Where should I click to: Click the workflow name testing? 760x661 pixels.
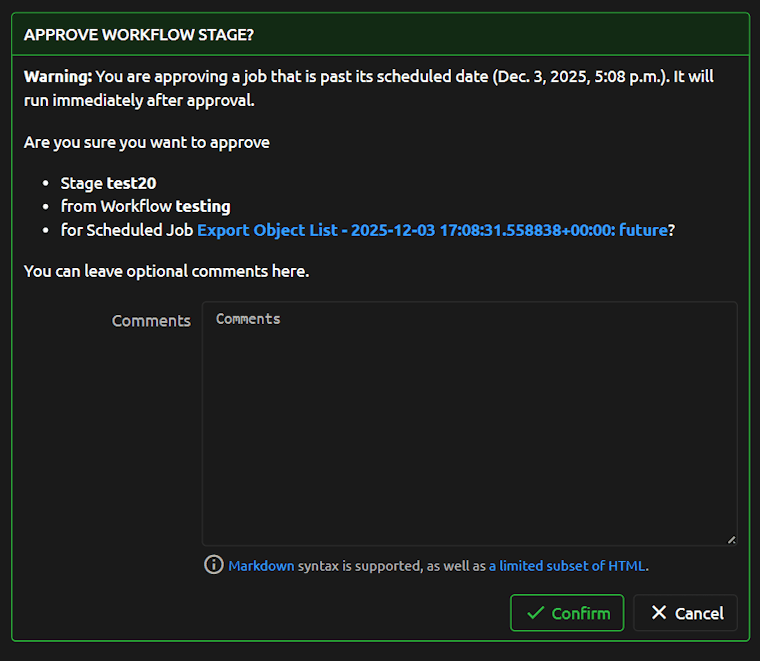tap(203, 206)
